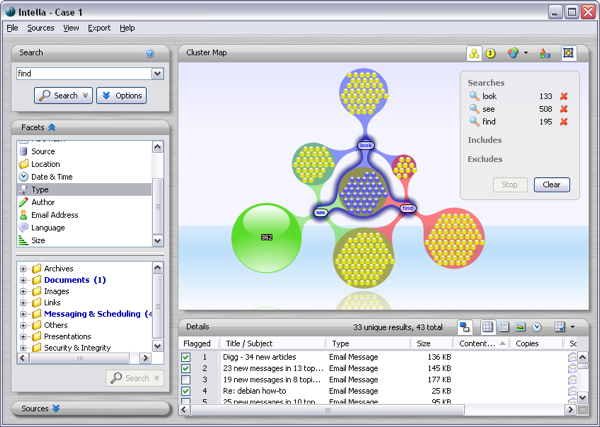Click the Search help question-mark icon
600x427 pixels.
pos(150,54)
